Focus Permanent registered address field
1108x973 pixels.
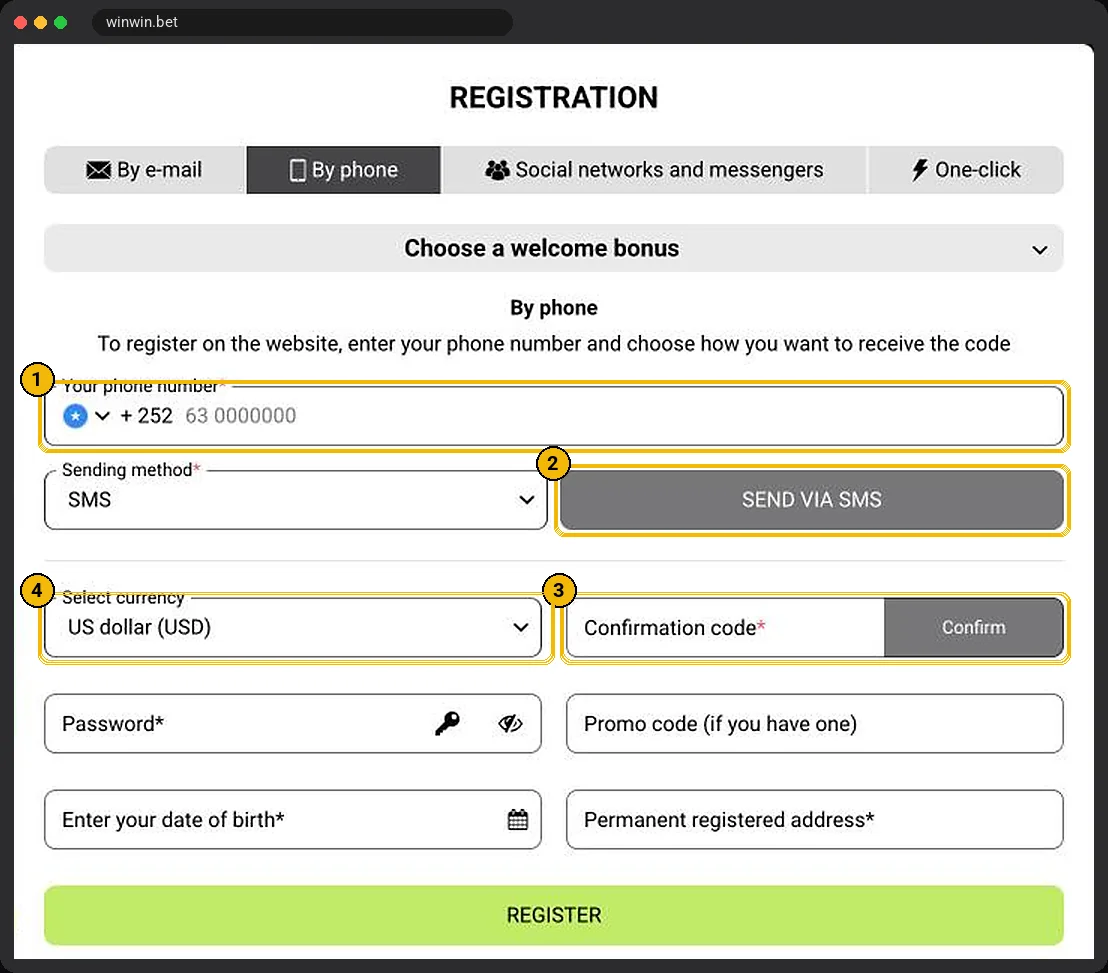pos(815,820)
